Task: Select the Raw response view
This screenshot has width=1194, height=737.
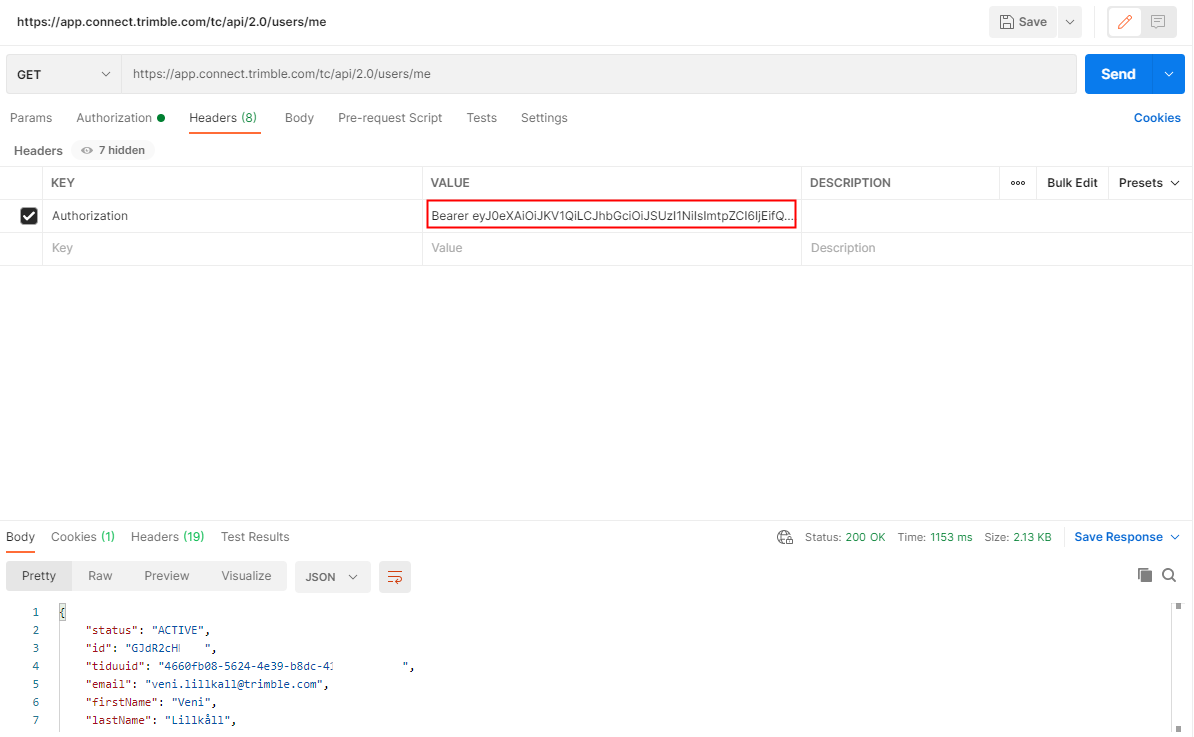Action: click(x=100, y=576)
